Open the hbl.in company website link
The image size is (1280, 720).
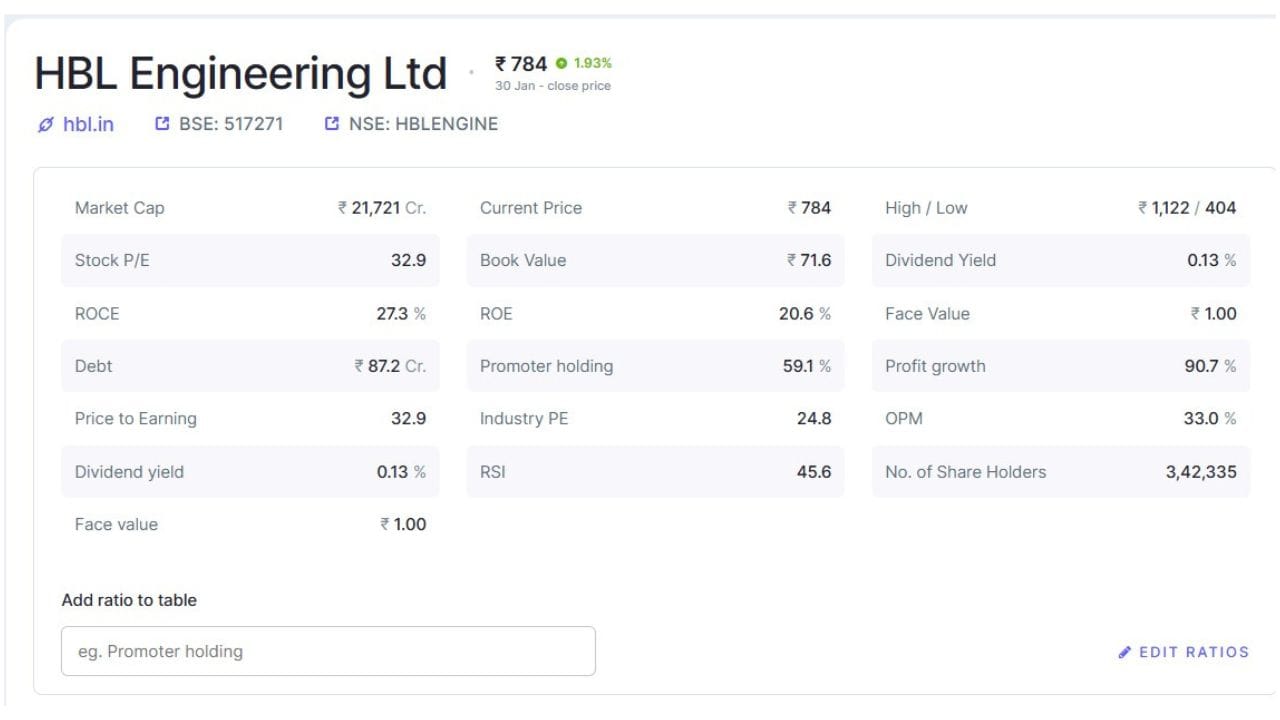(86, 124)
